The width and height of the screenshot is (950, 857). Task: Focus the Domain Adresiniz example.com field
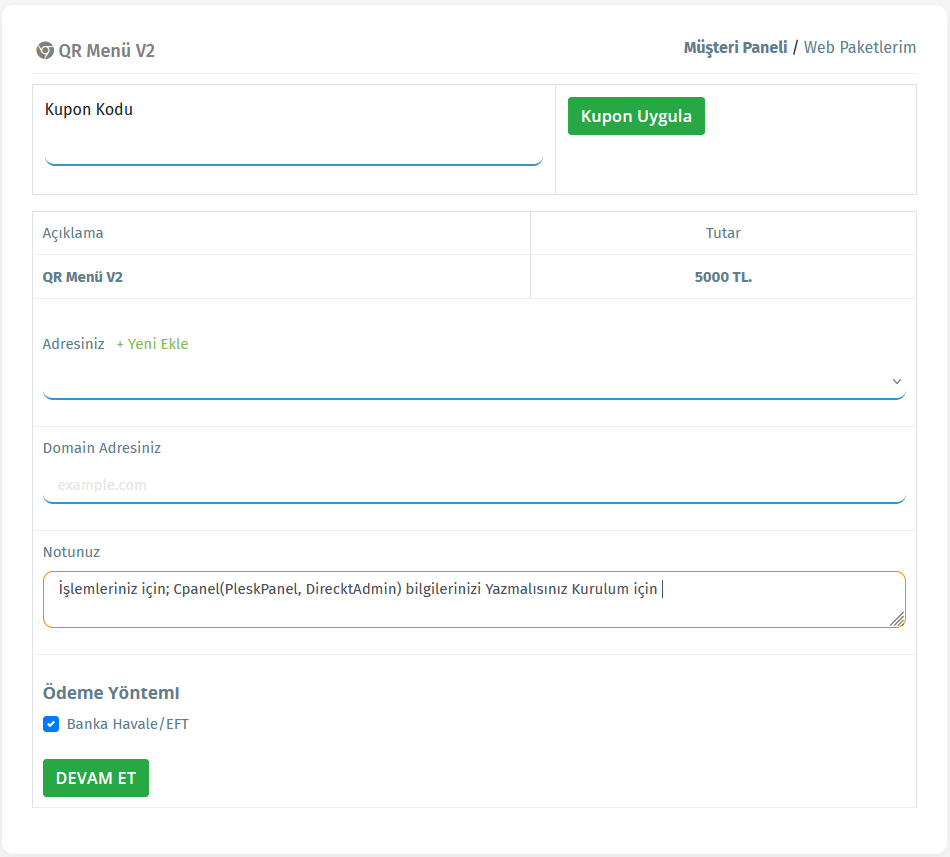click(x=473, y=485)
